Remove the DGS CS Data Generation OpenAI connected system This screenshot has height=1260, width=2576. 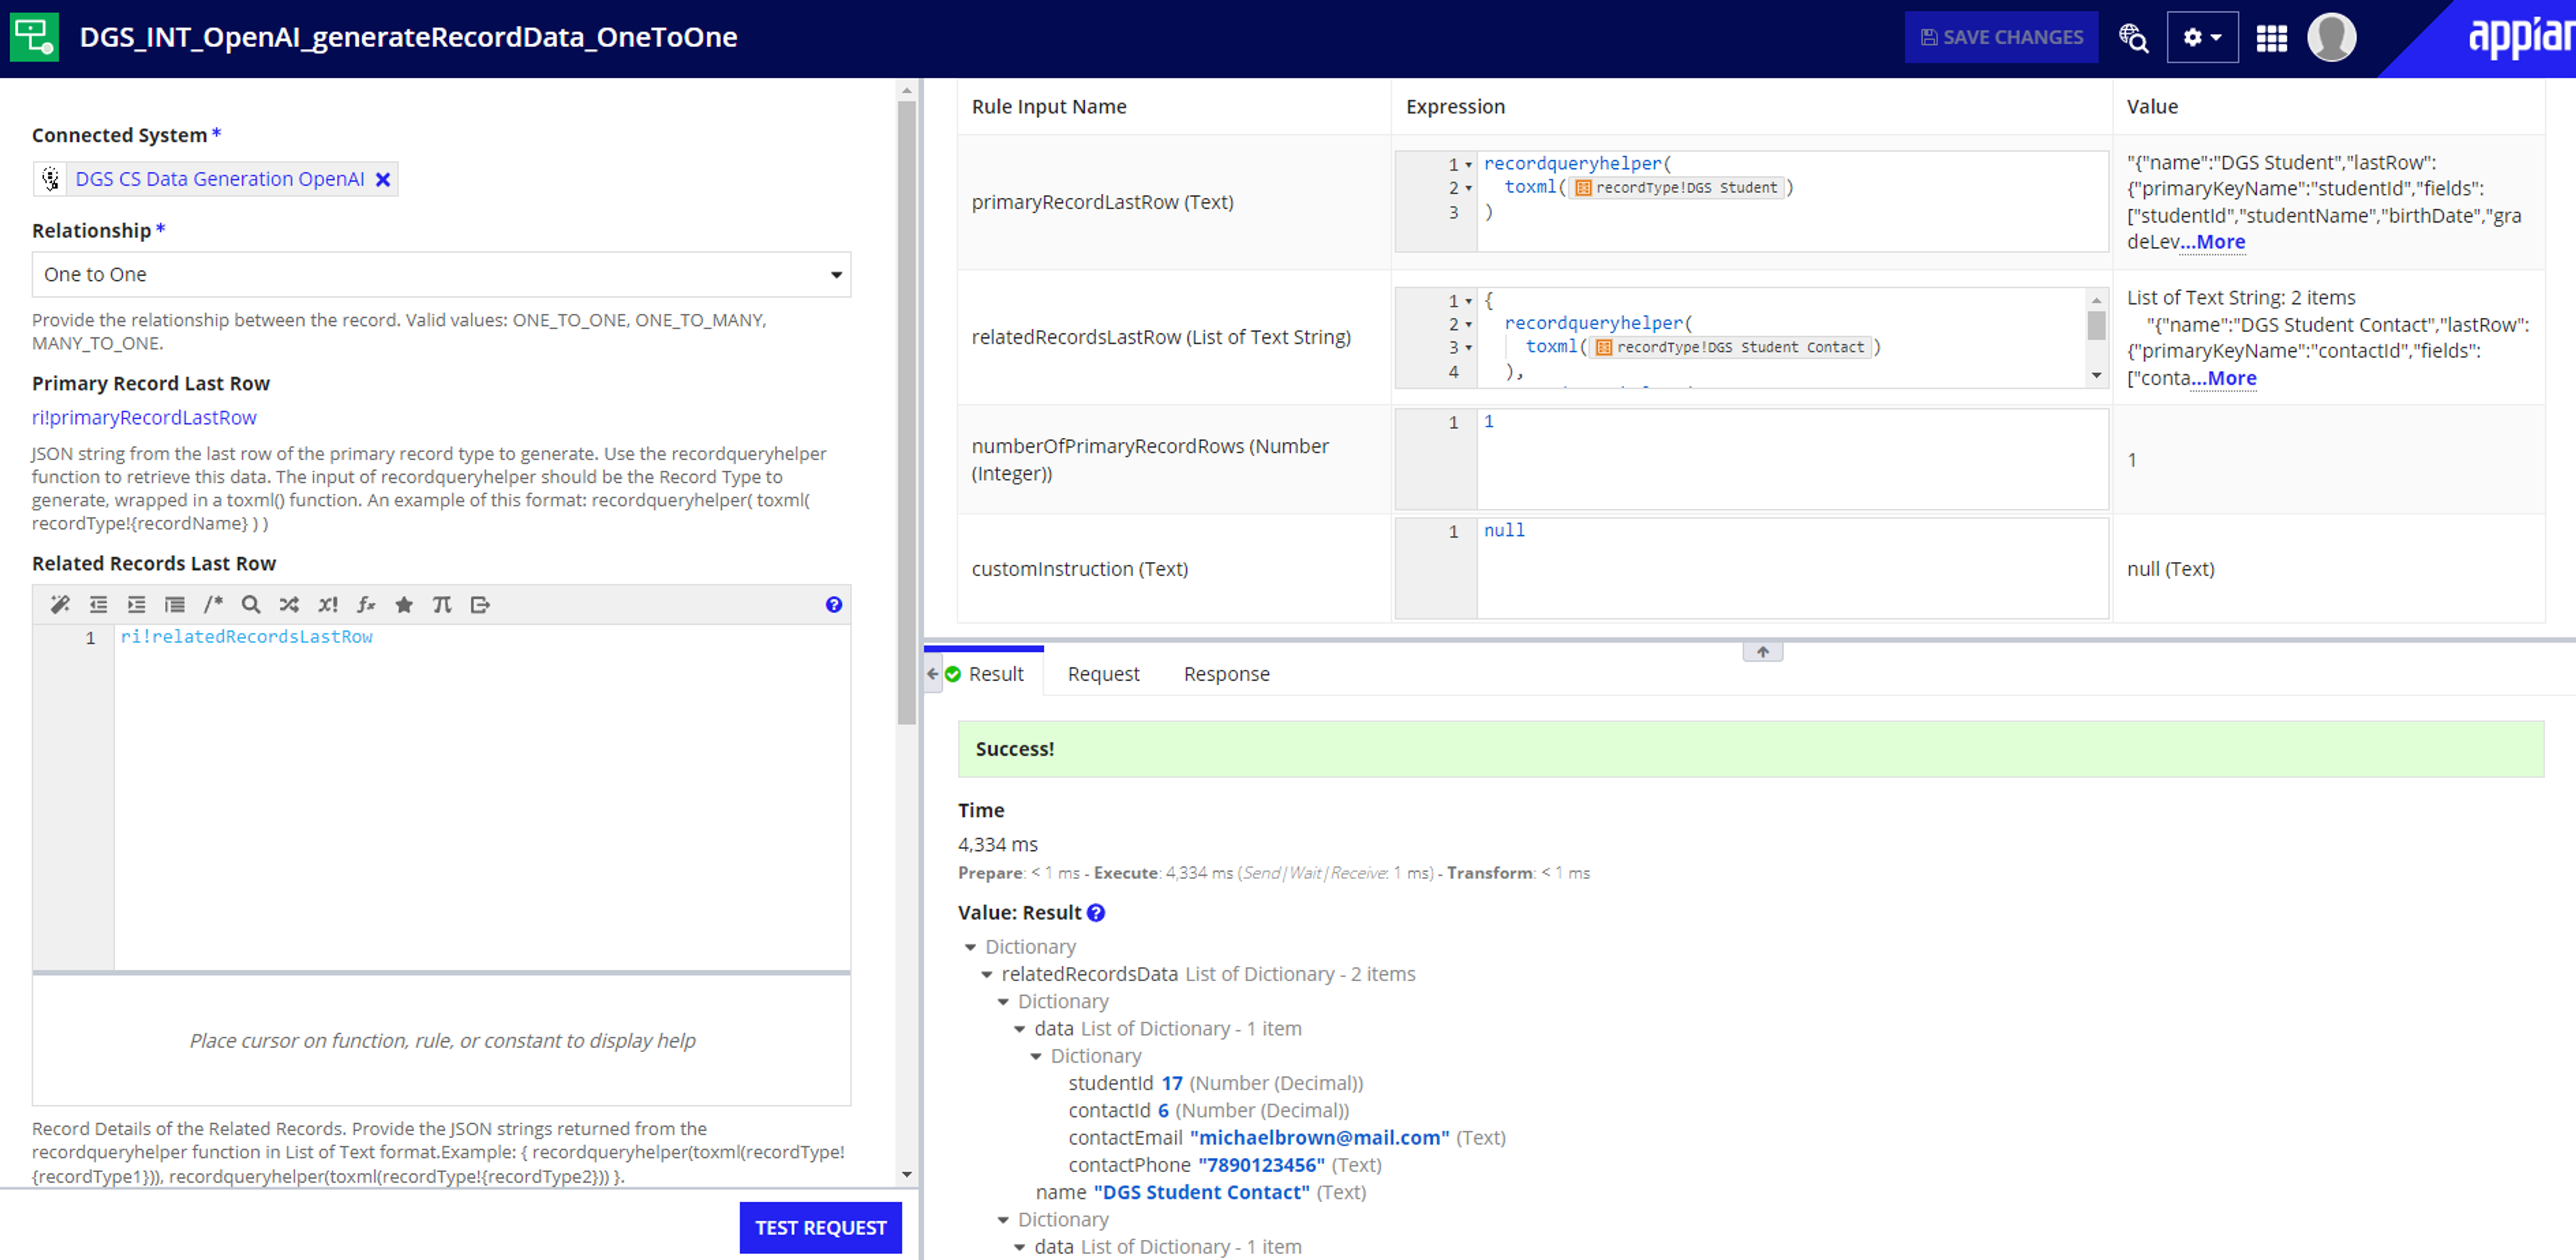click(x=383, y=179)
